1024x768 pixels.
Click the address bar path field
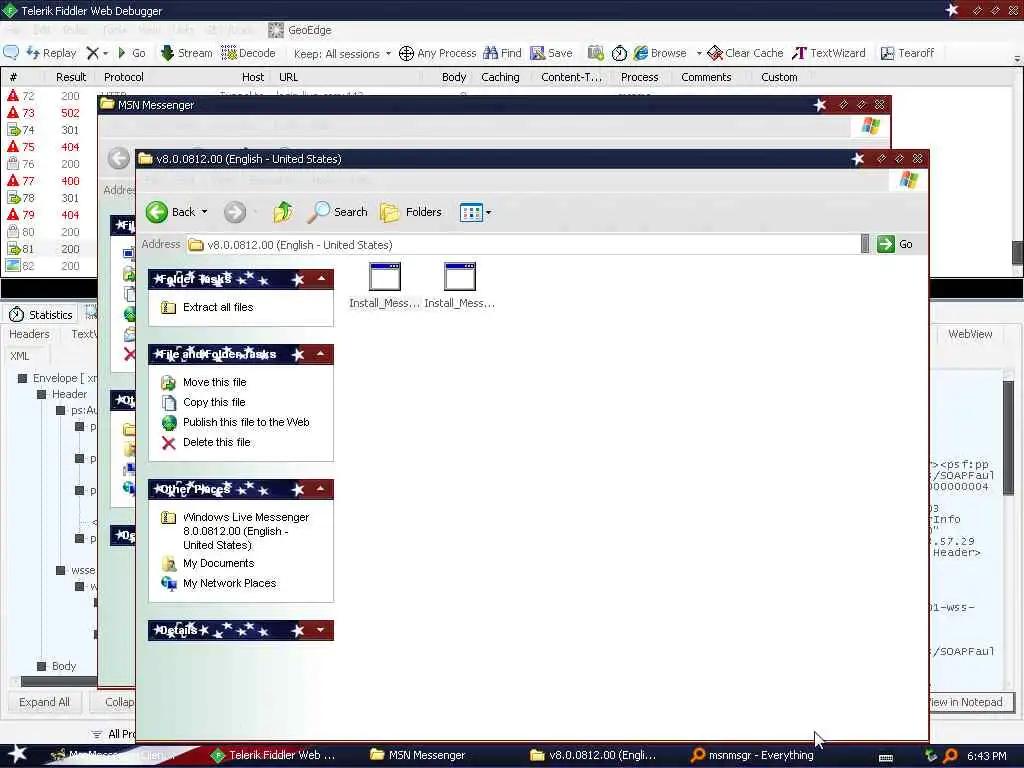522,245
